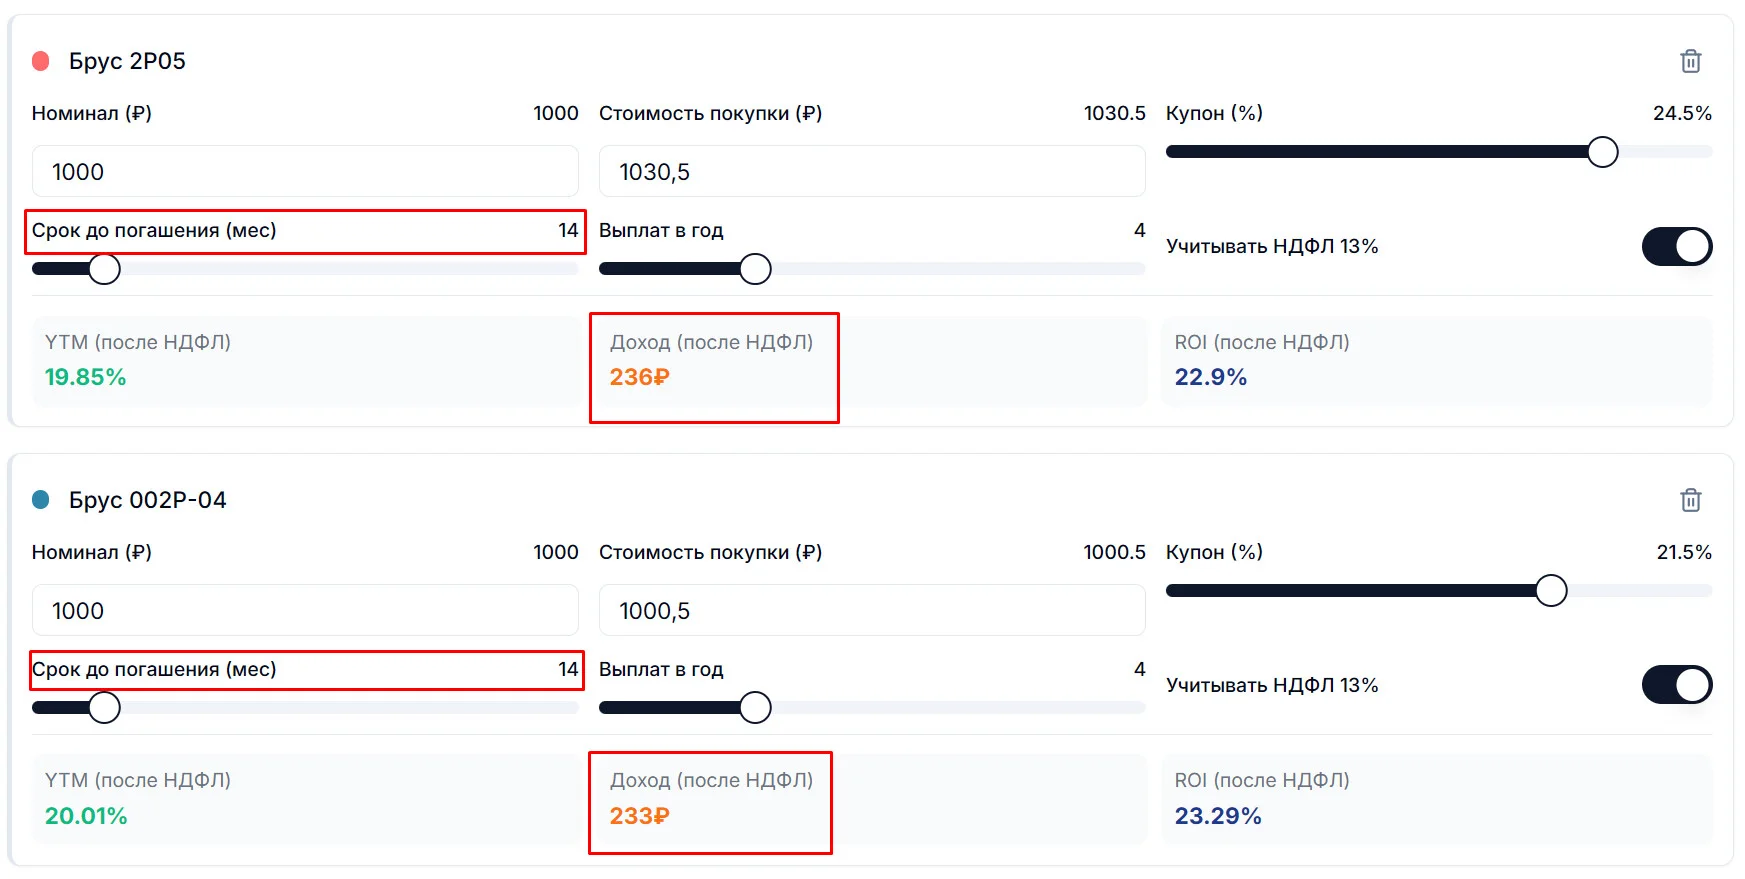The width and height of the screenshot is (1745, 879).
Task: Click Стоимость покупки field showing 1000,5
Action: [872, 610]
